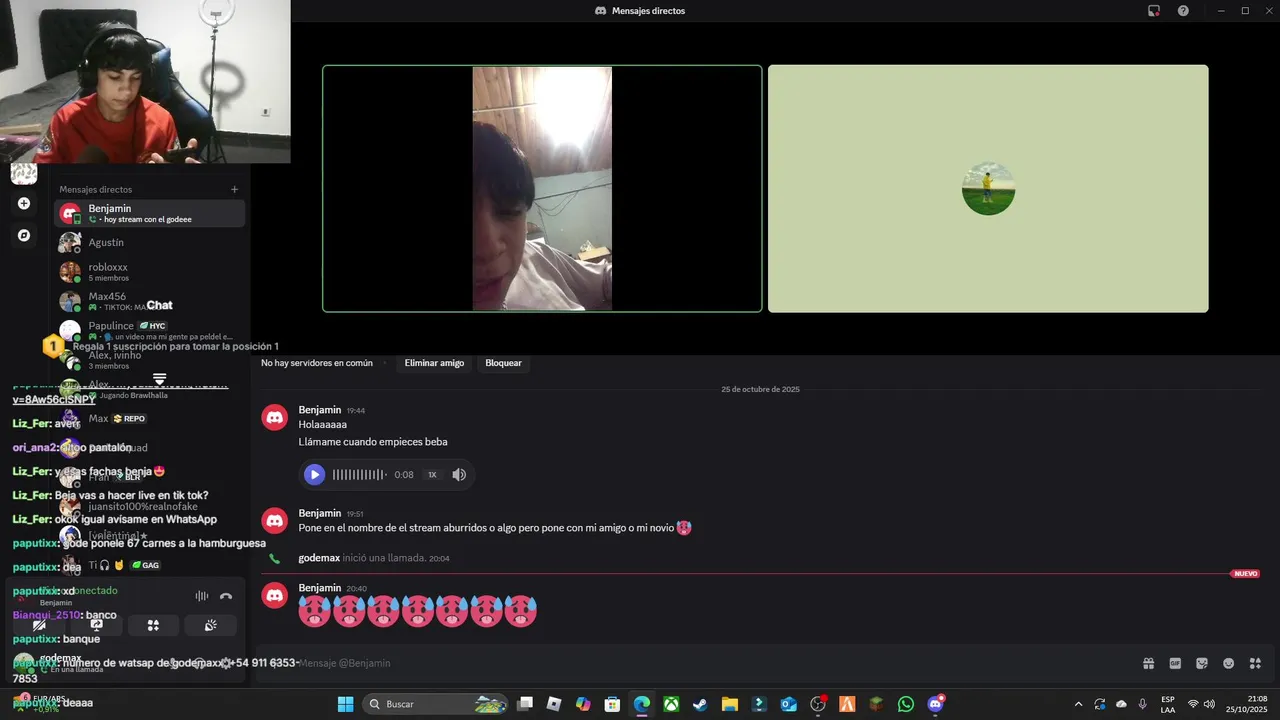
Task: Open the apps launcher in message bar
Action: pos(1256,663)
